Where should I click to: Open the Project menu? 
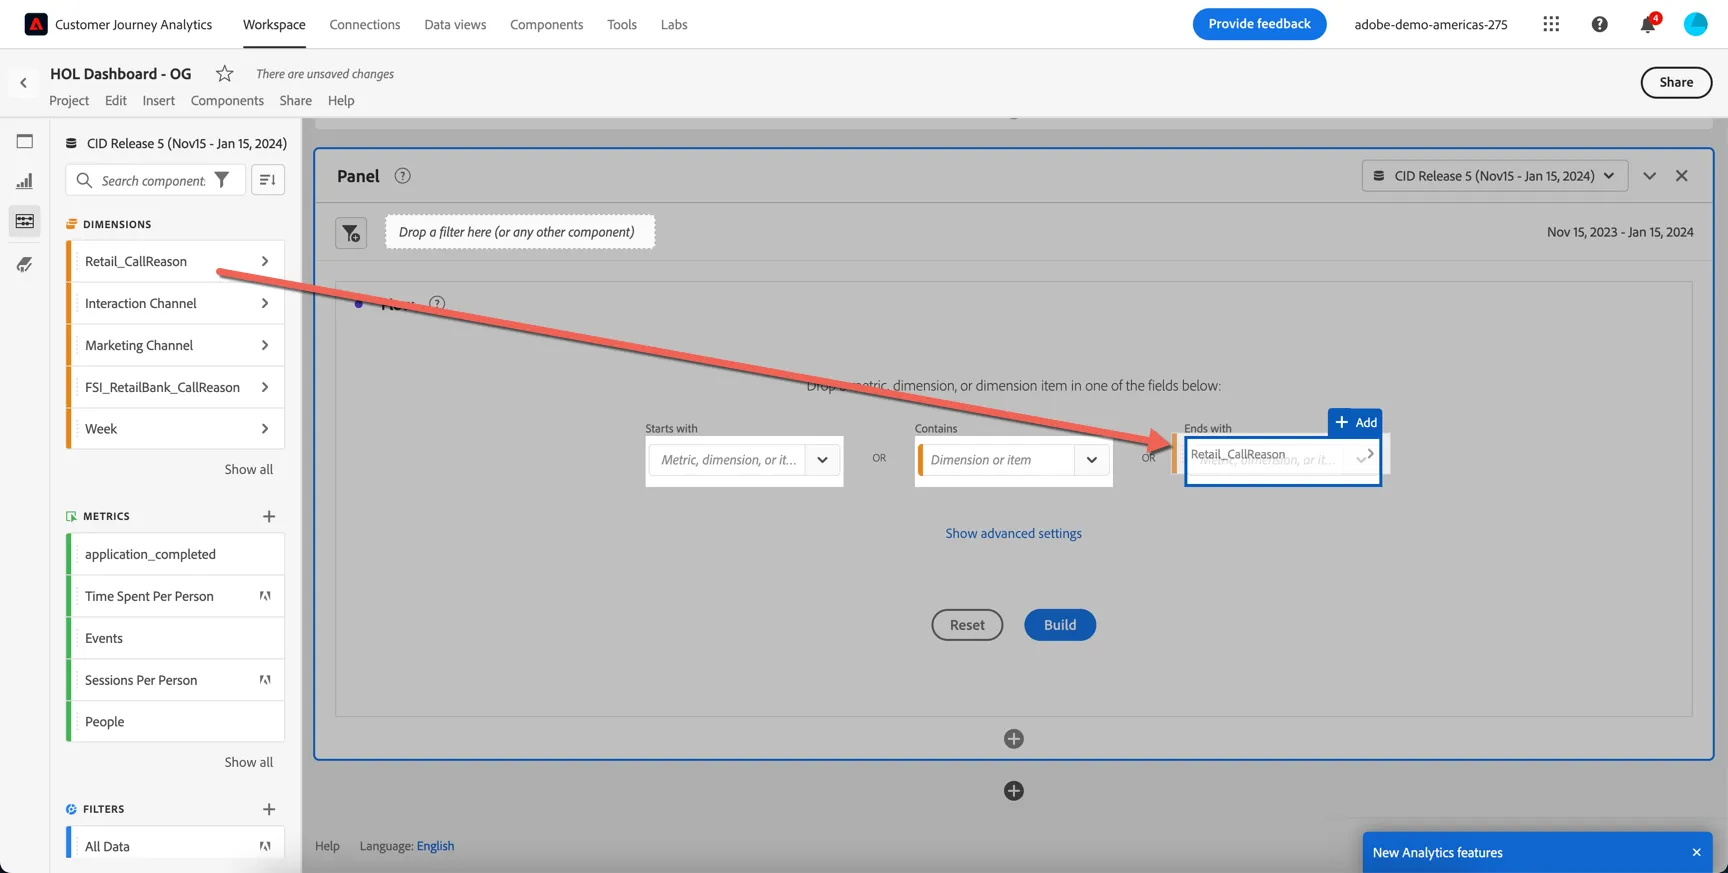(x=69, y=100)
